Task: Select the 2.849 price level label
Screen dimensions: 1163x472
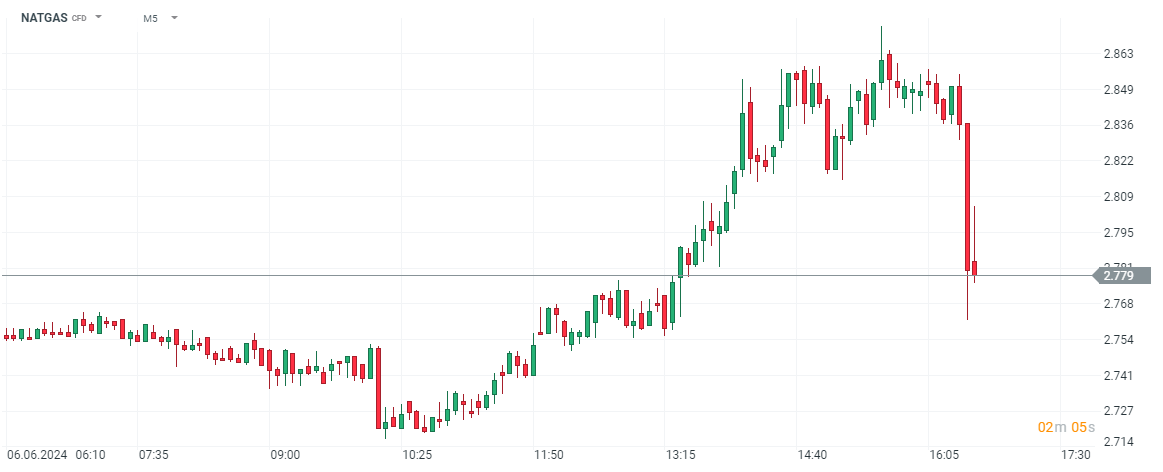Action: 1120,90
